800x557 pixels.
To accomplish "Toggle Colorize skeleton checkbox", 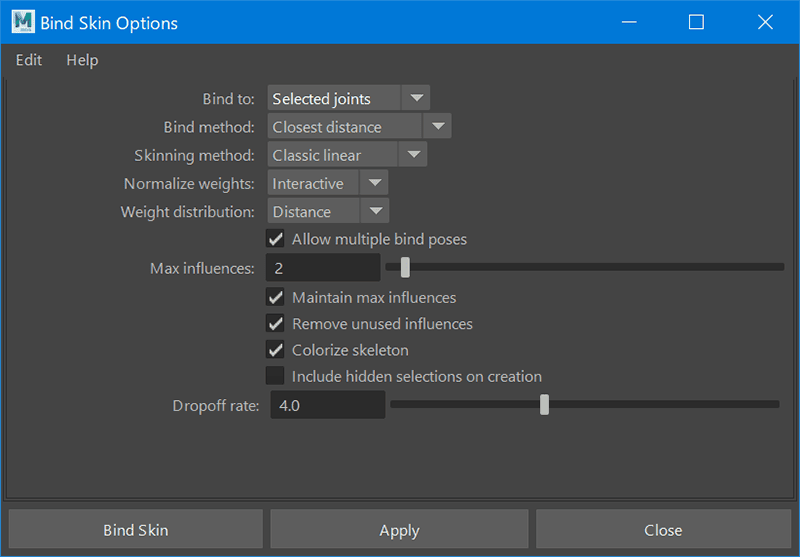I will (276, 350).
